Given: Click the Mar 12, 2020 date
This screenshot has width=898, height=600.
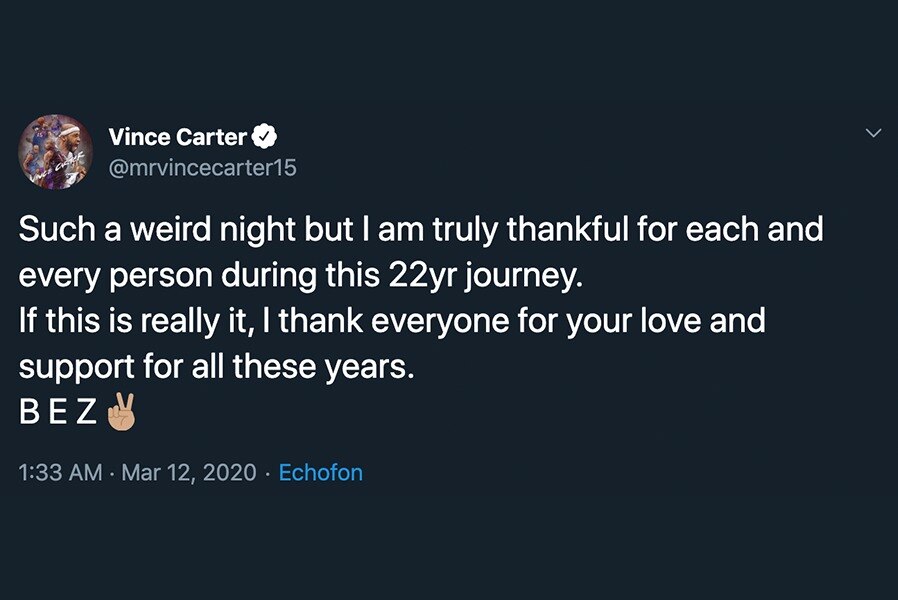Looking at the screenshot, I should 189,472.
